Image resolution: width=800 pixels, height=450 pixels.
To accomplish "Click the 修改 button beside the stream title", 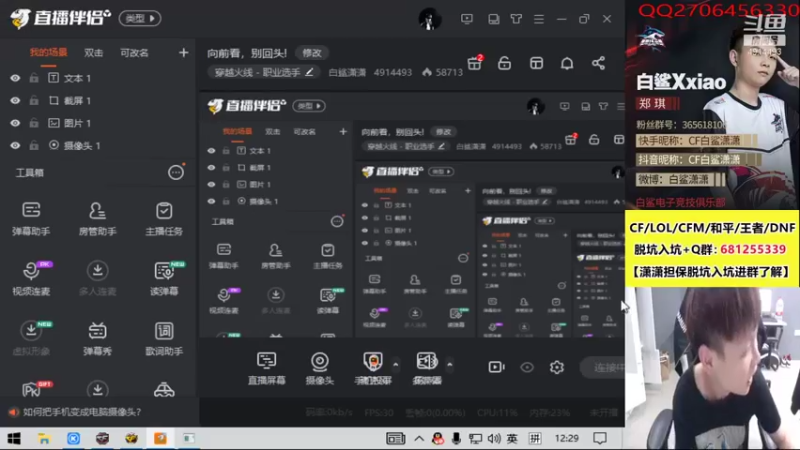I will pyautogui.click(x=312, y=53).
